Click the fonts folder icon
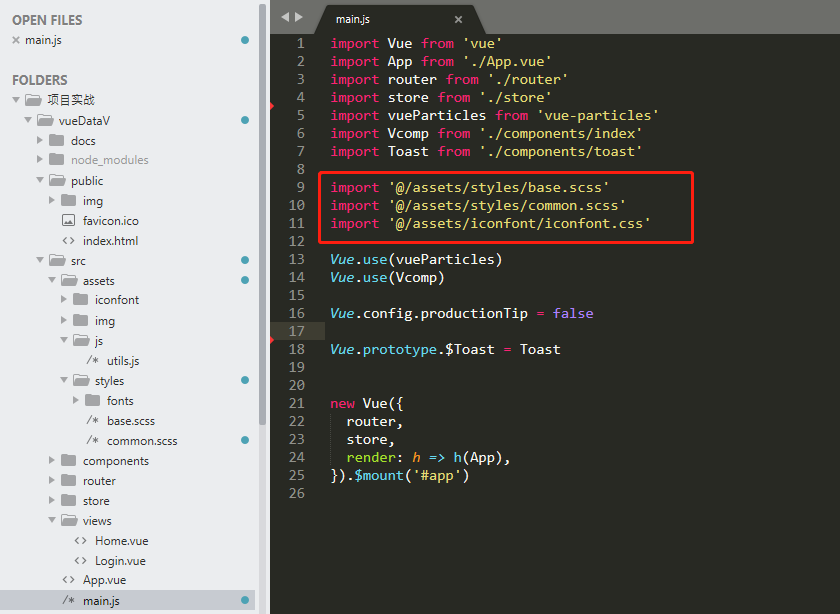Screen dimensions: 840x614 93,400
